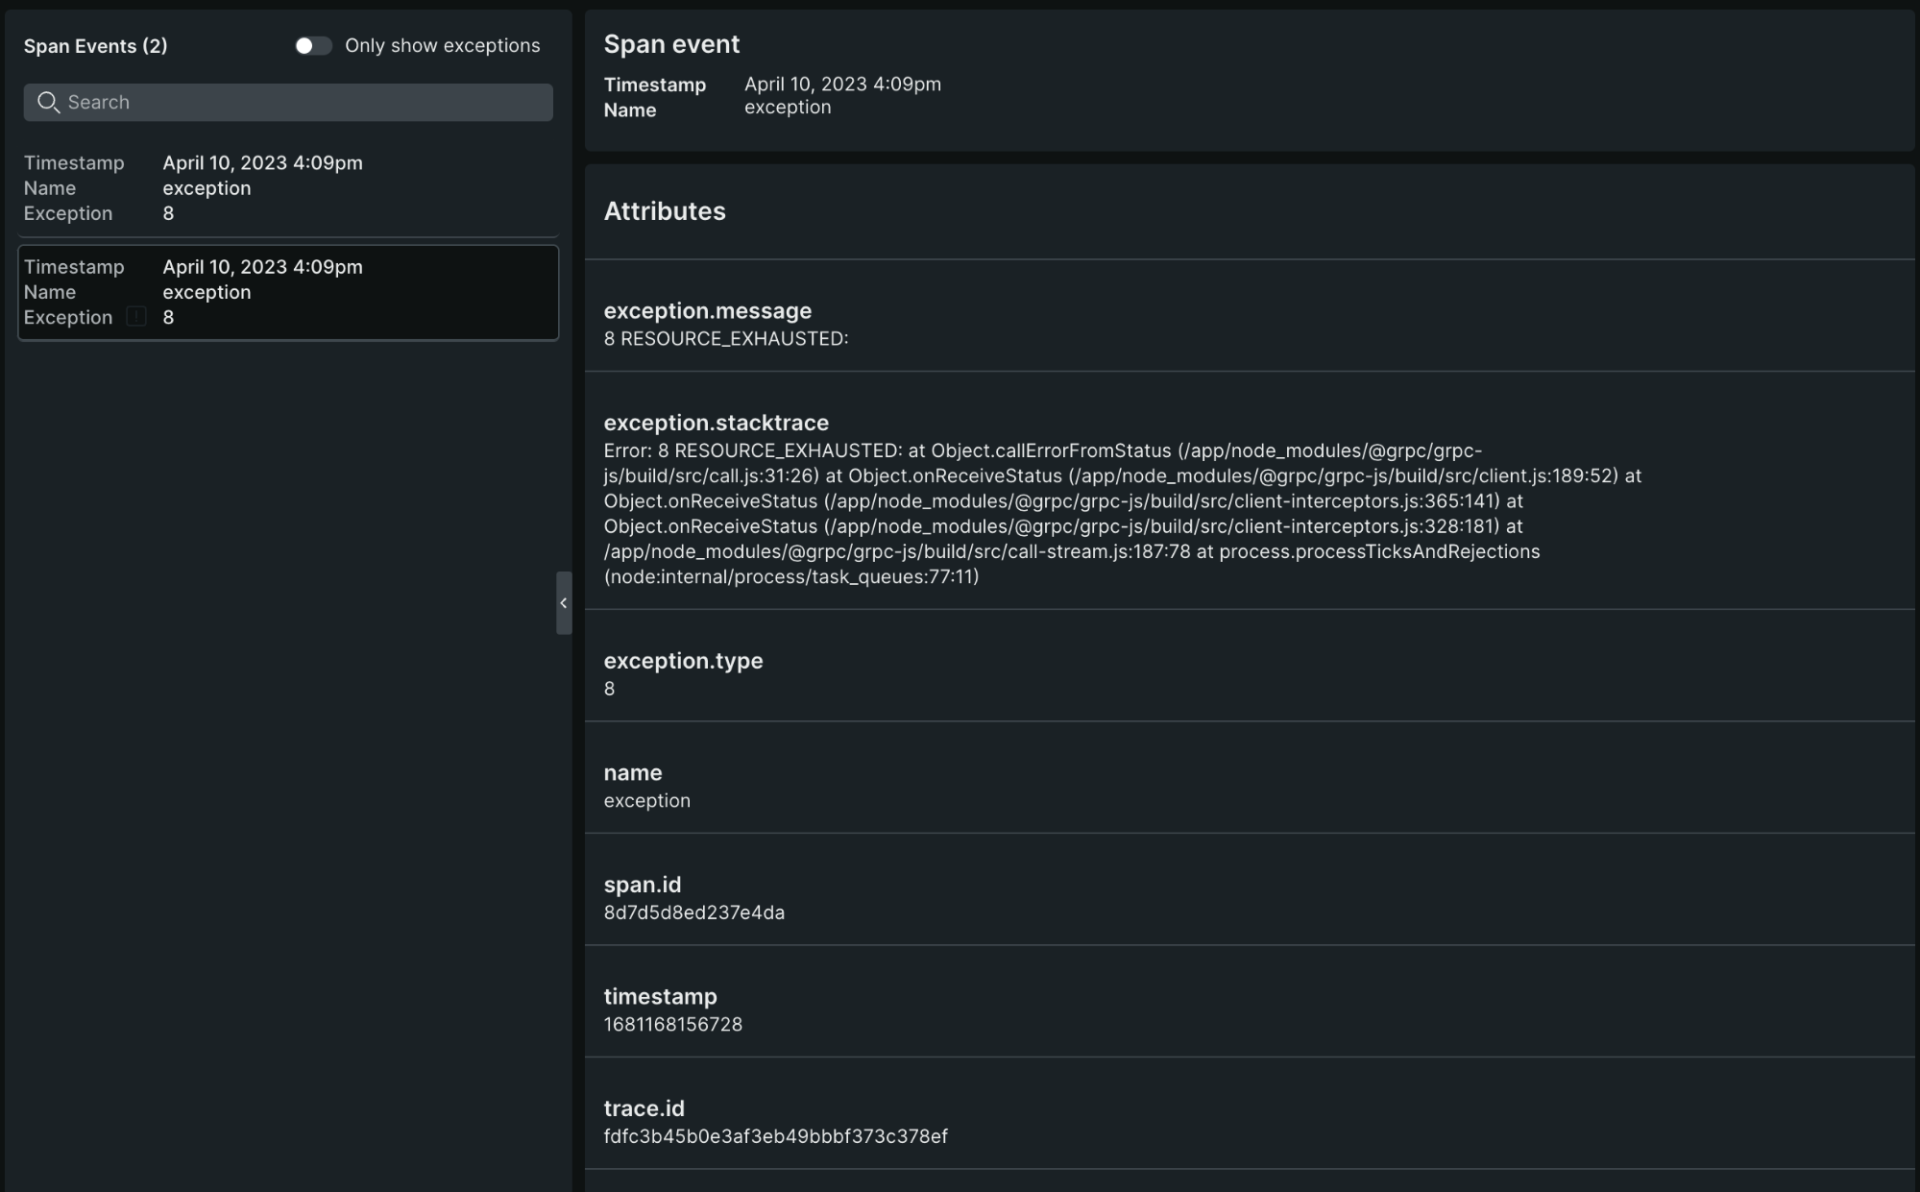1920x1192 pixels.
Task: Click the search magnifier icon
Action: (x=47, y=102)
